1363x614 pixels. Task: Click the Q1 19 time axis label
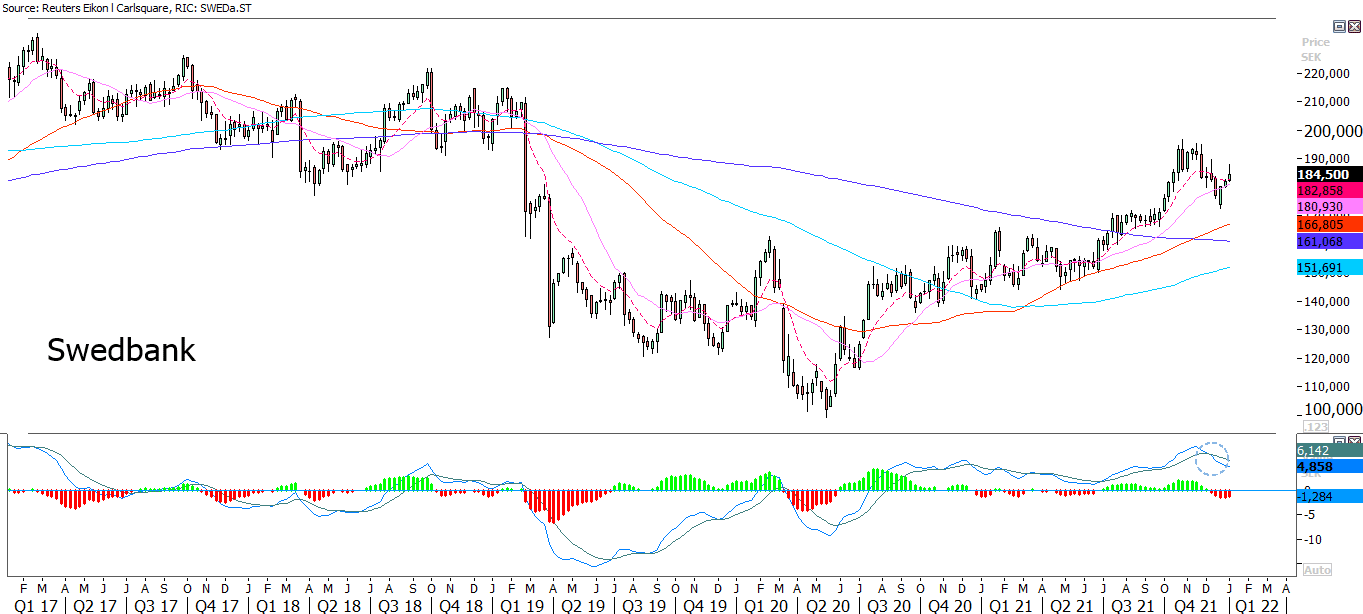pyautogui.click(x=520, y=605)
